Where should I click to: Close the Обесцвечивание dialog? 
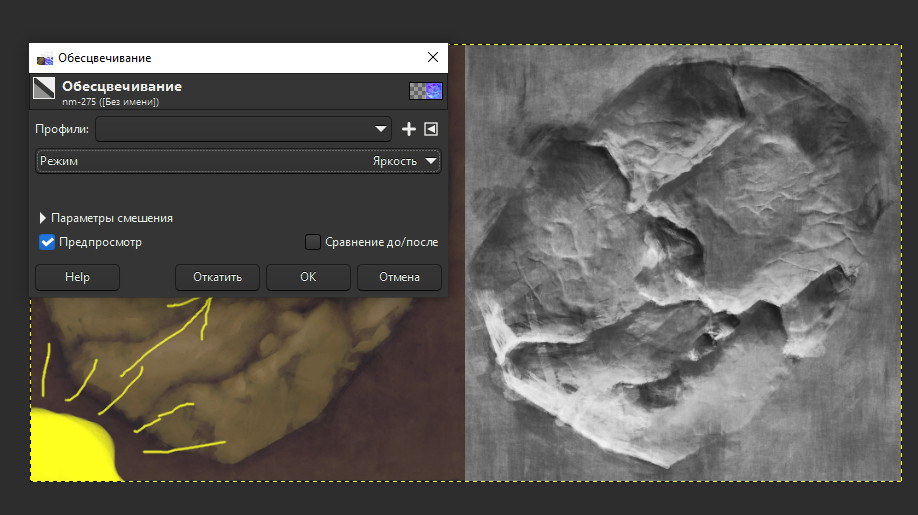point(433,57)
